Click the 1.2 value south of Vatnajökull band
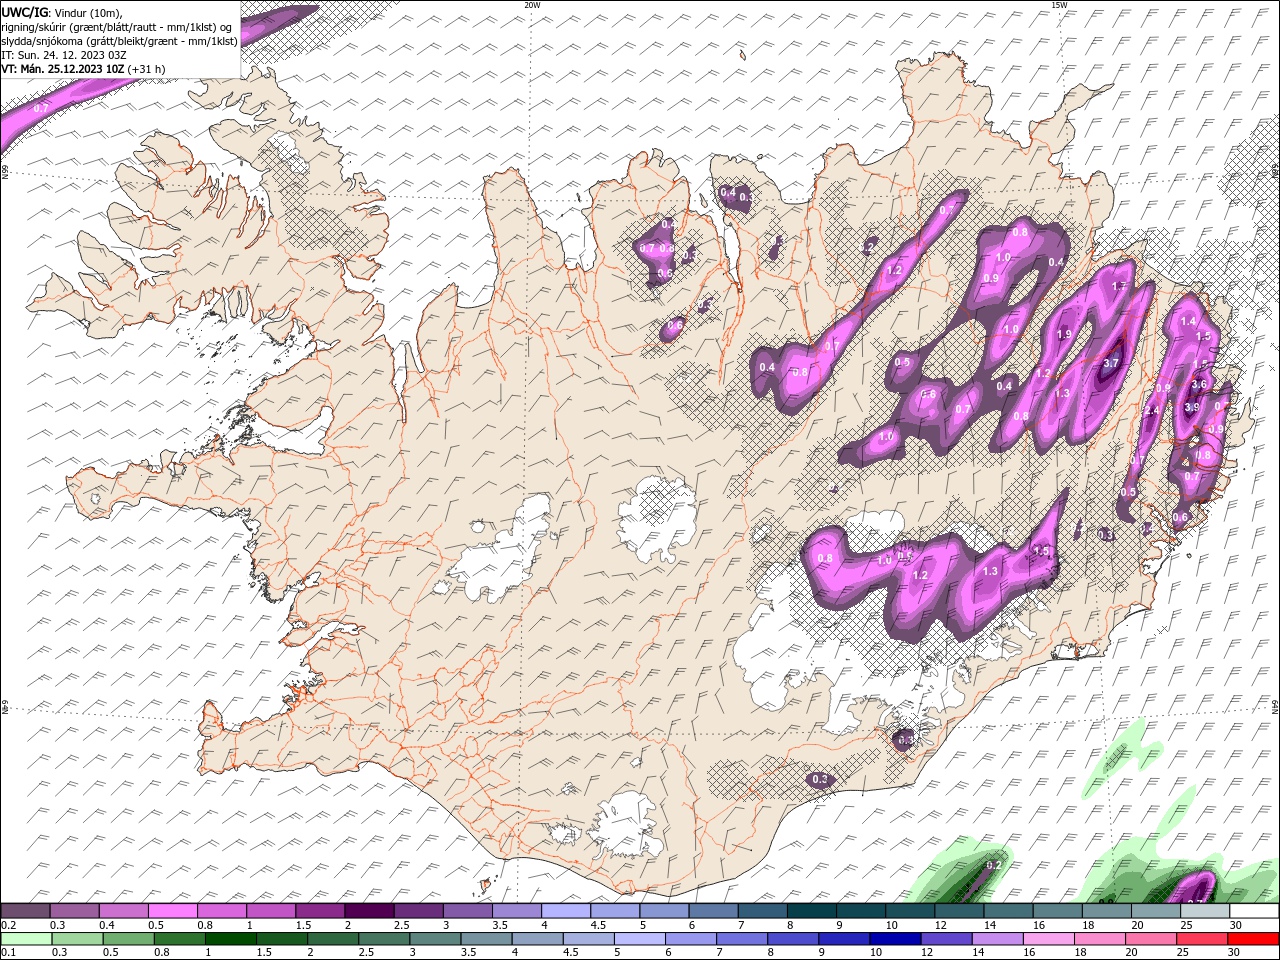Image resolution: width=1280 pixels, height=960 pixels. point(921,575)
